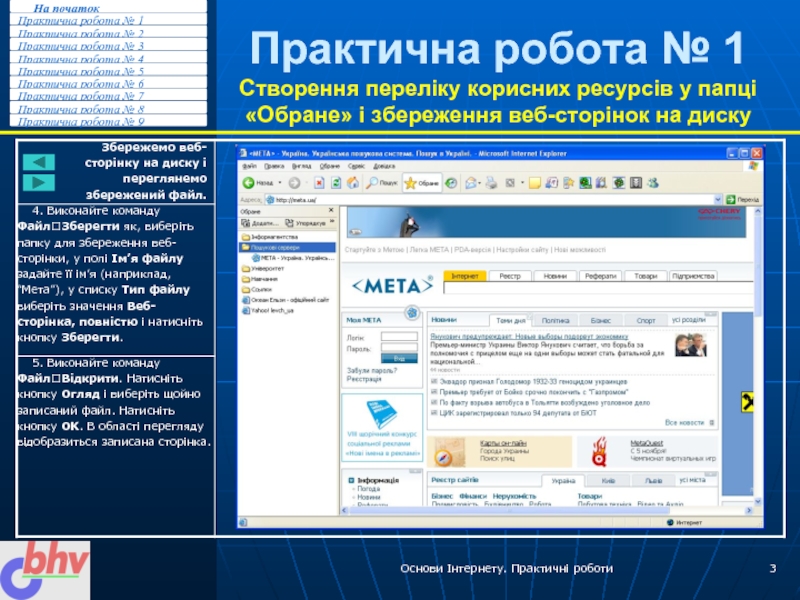Select the Реферати search tab
The image size is (800, 600).
tap(601, 276)
